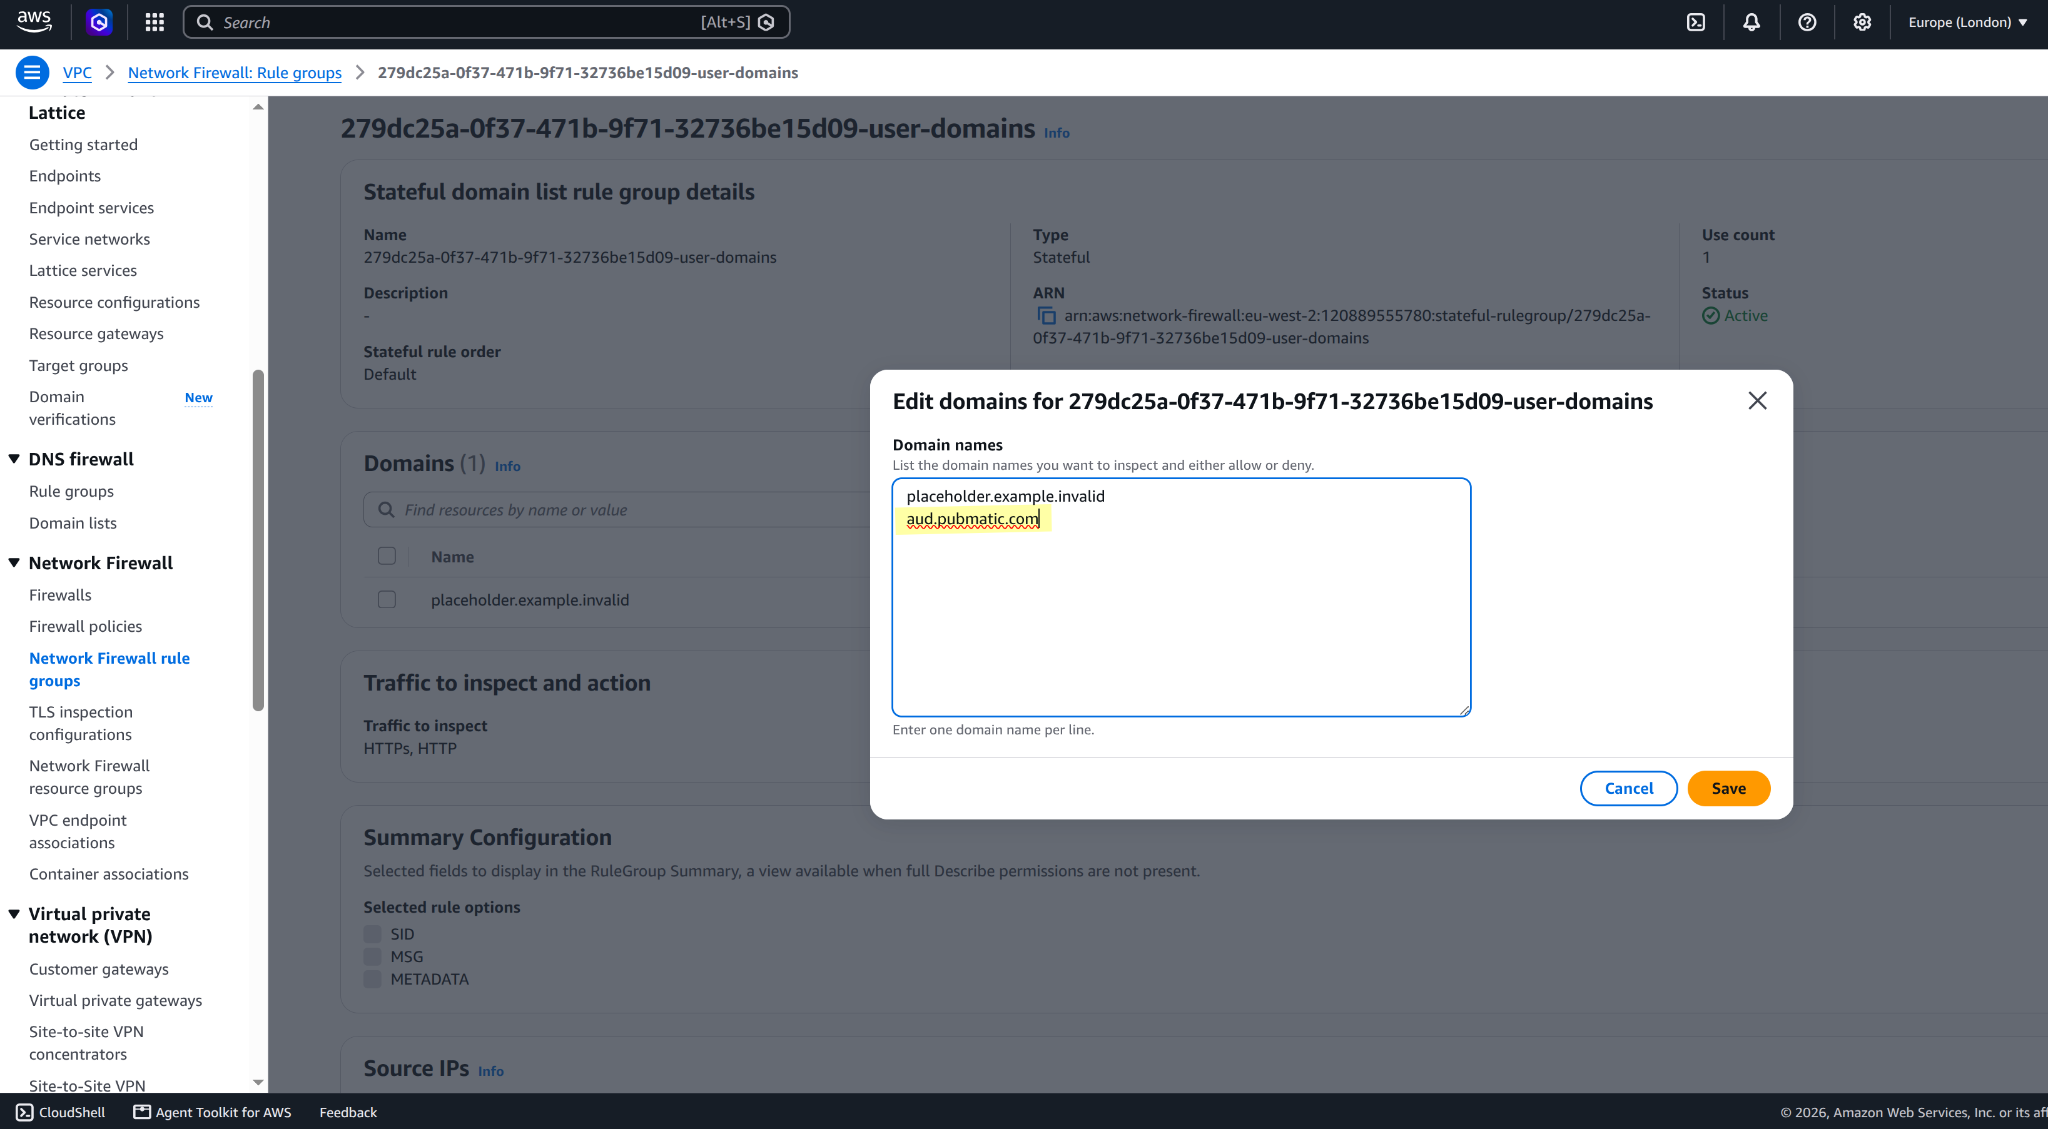Viewport: 2048px width, 1129px height.
Task: Open Service networks in the sidebar
Action: click(x=90, y=239)
